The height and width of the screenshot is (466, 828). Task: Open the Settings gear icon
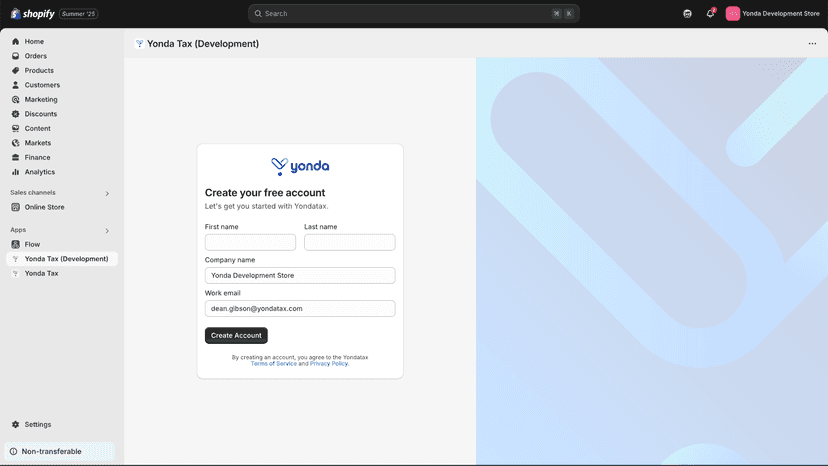pos(15,424)
